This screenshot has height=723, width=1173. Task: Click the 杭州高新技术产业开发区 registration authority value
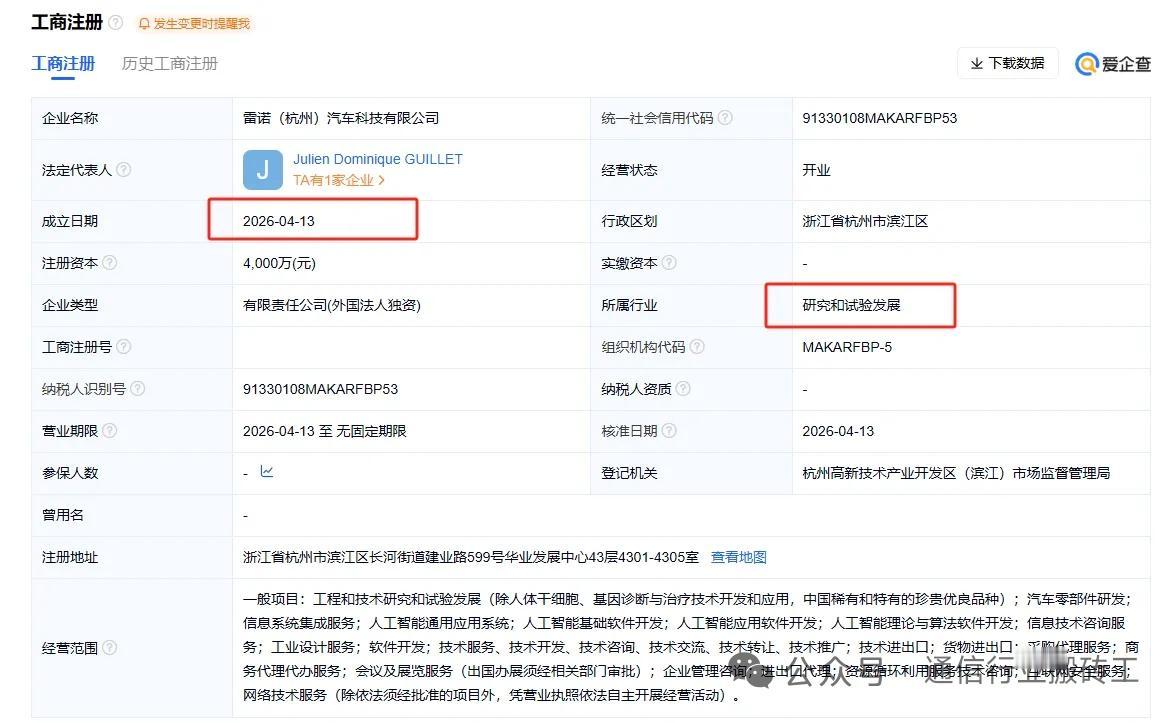click(x=956, y=473)
